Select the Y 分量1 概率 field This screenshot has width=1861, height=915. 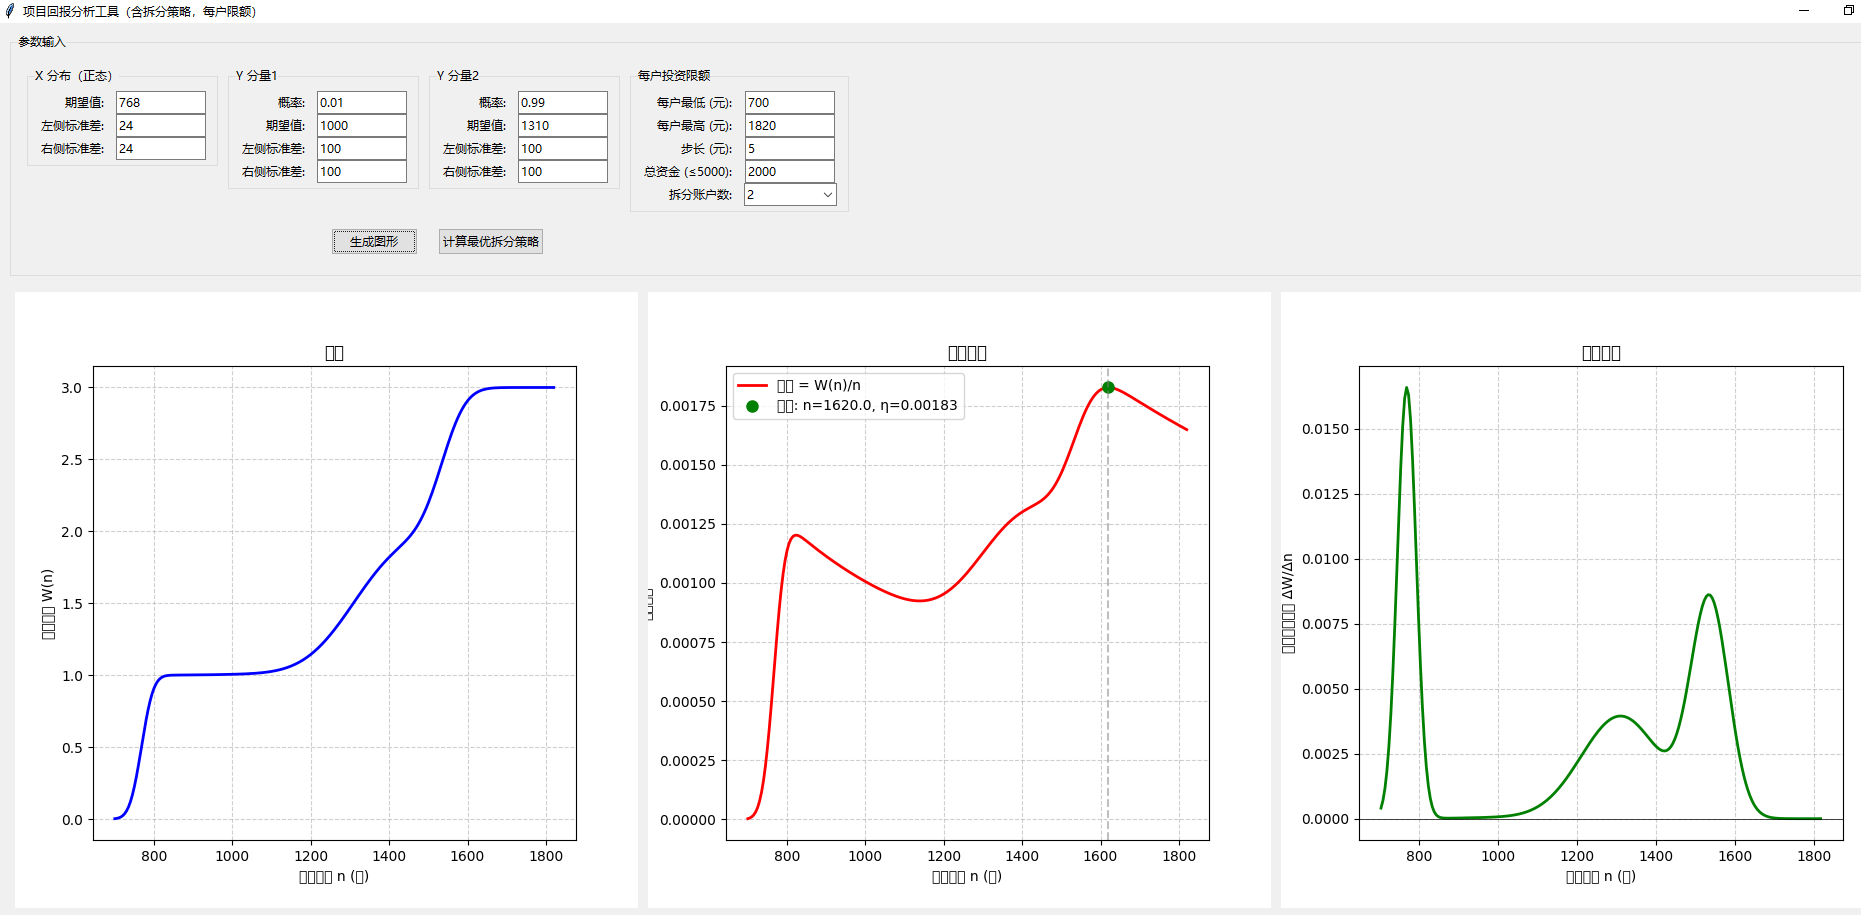pyautogui.click(x=361, y=103)
